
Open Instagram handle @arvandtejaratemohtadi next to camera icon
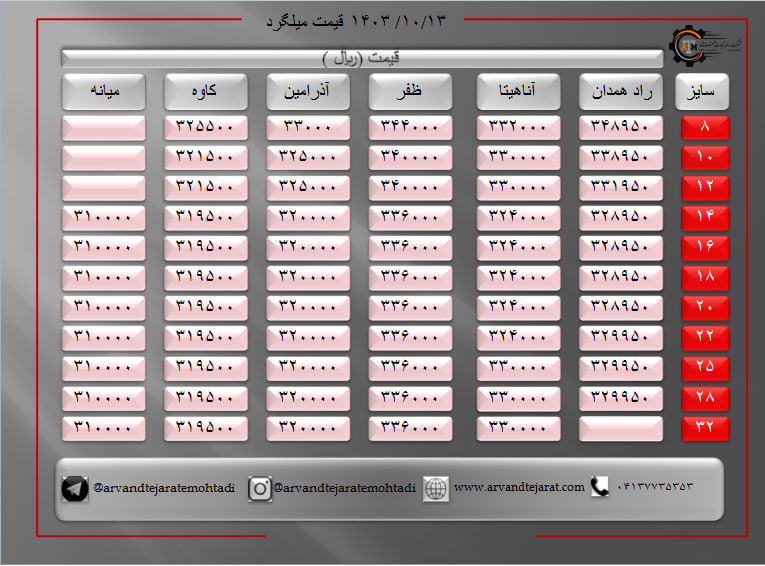(344, 488)
